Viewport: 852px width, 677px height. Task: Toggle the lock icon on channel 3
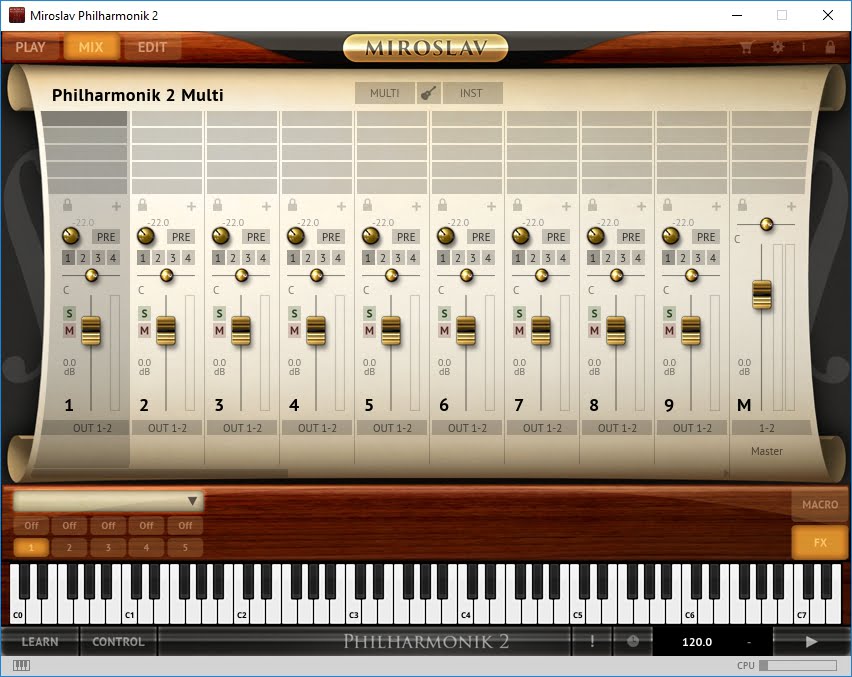pyautogui.click(x=217, y=205)
